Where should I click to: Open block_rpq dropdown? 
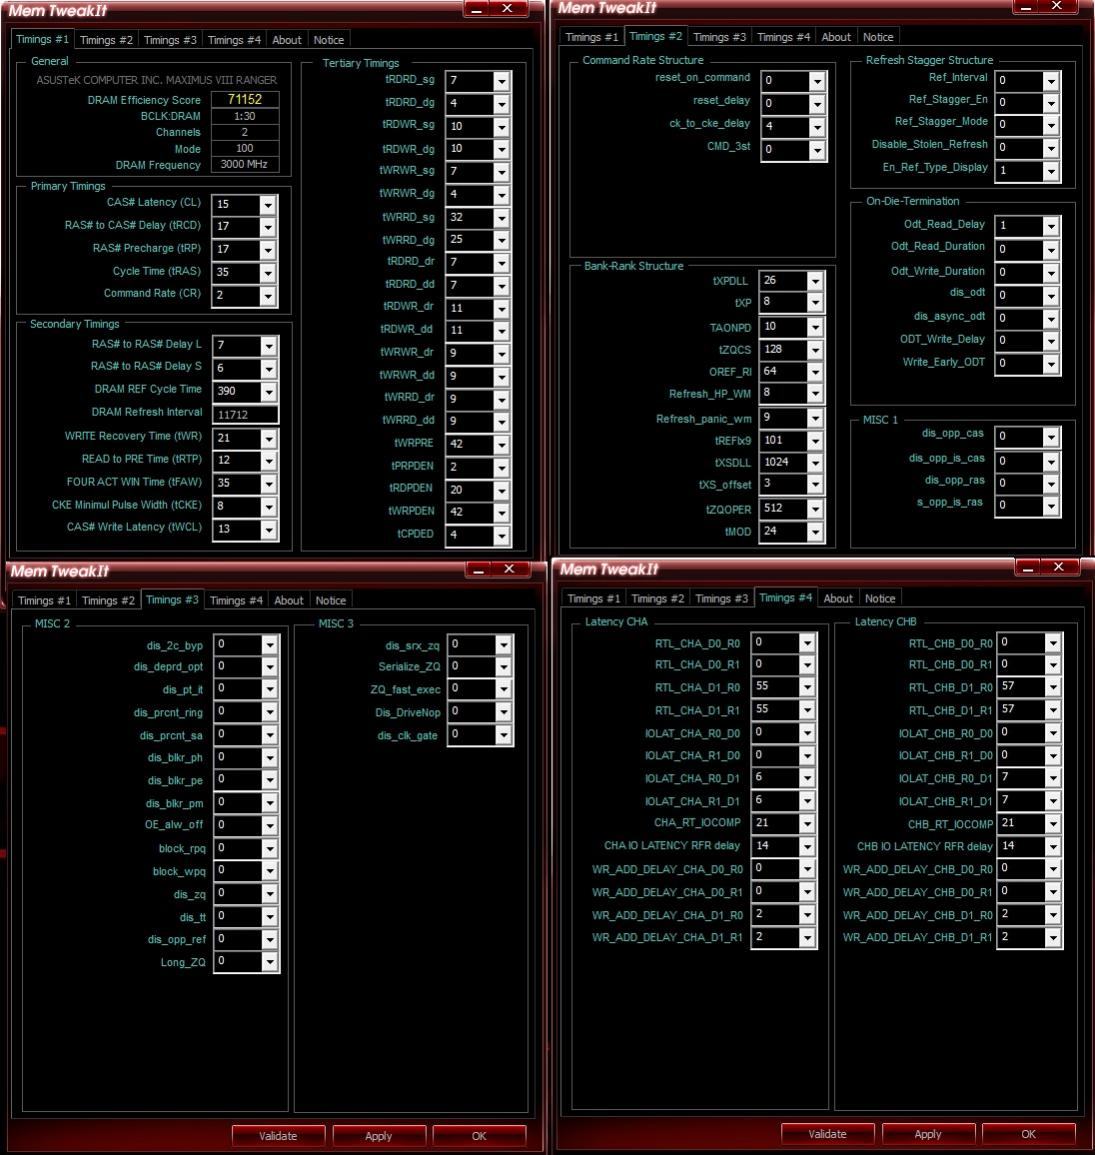point(270,849)
